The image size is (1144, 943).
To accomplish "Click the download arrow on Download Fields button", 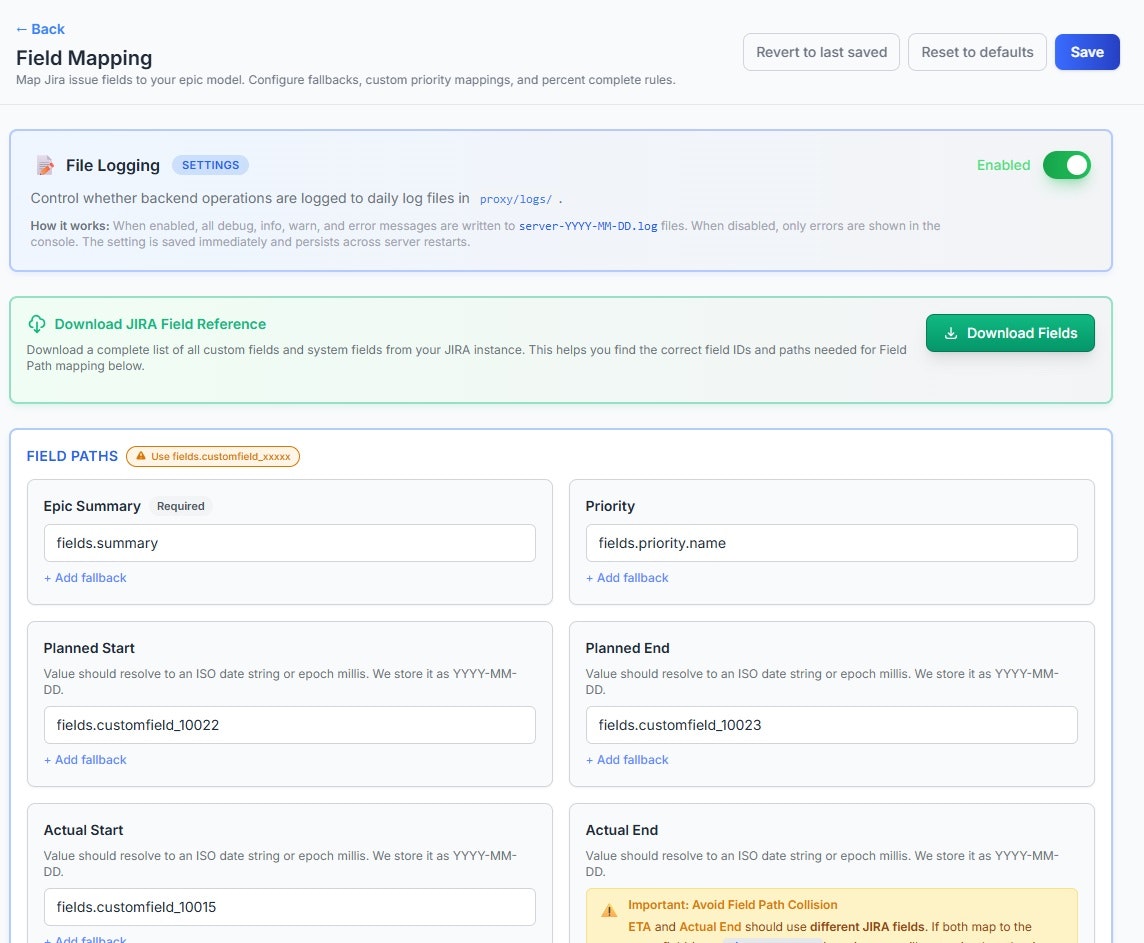I will tap(951, 332).
